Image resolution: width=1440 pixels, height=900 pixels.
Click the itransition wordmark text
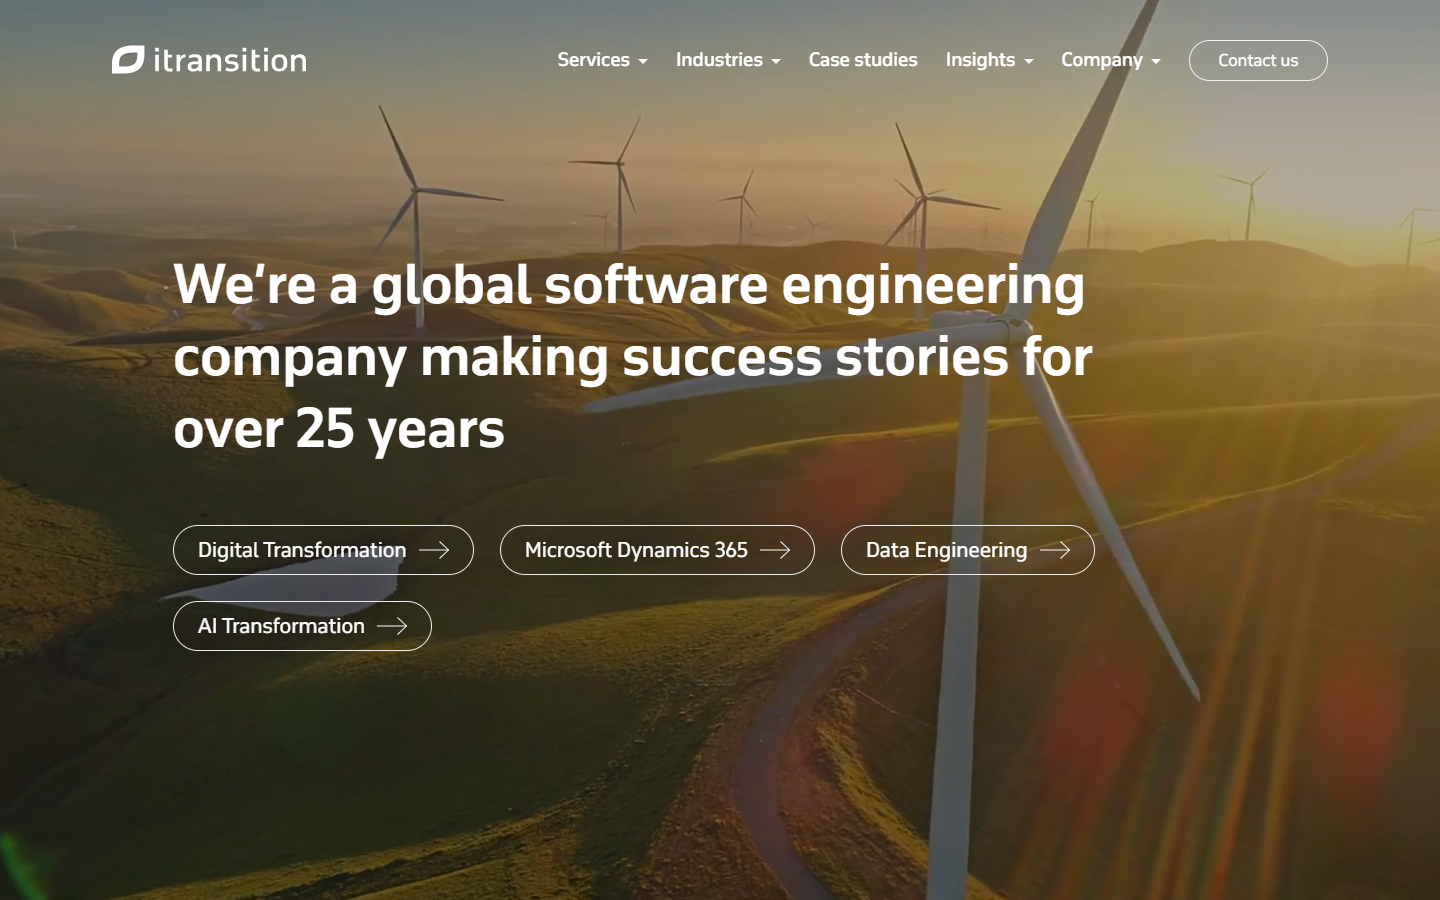pos(230,60)
